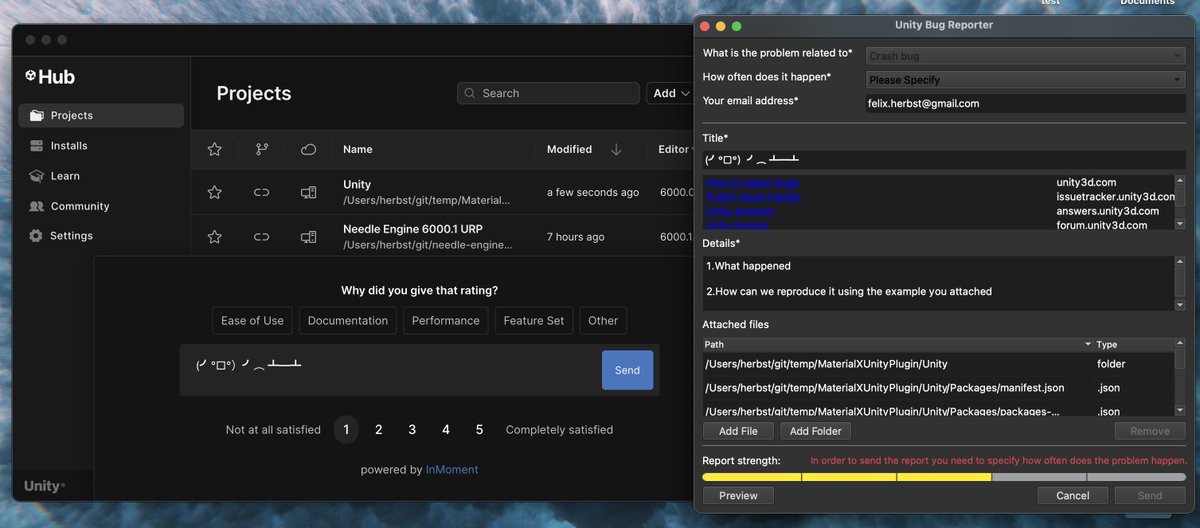Open the Add dropdown in Hub

(671, 93)
